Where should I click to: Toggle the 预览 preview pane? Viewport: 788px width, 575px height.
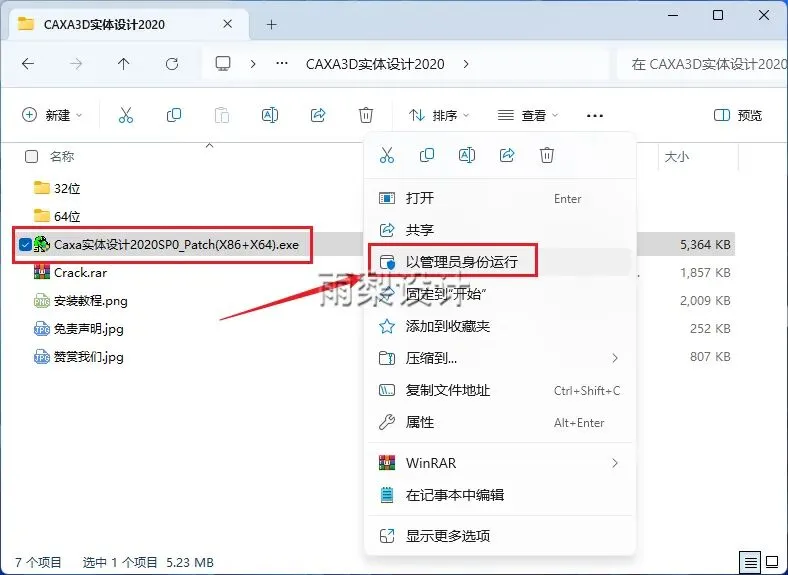738,116
